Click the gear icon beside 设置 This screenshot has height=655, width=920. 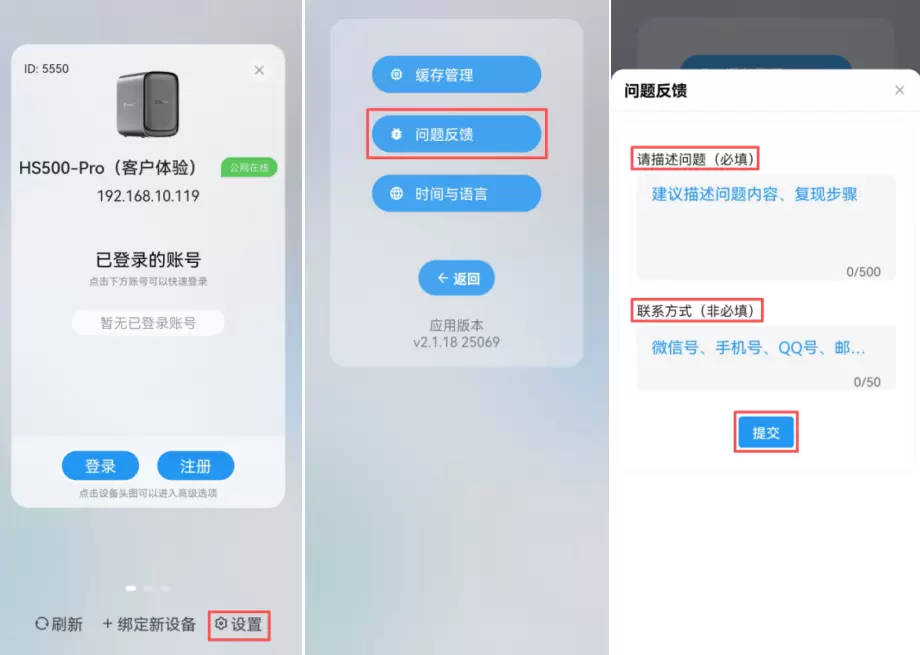pos(221,623)
